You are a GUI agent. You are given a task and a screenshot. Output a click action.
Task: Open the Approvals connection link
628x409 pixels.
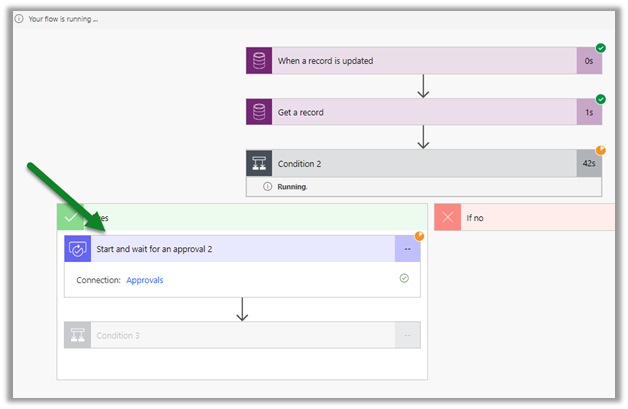coord(144,280)
